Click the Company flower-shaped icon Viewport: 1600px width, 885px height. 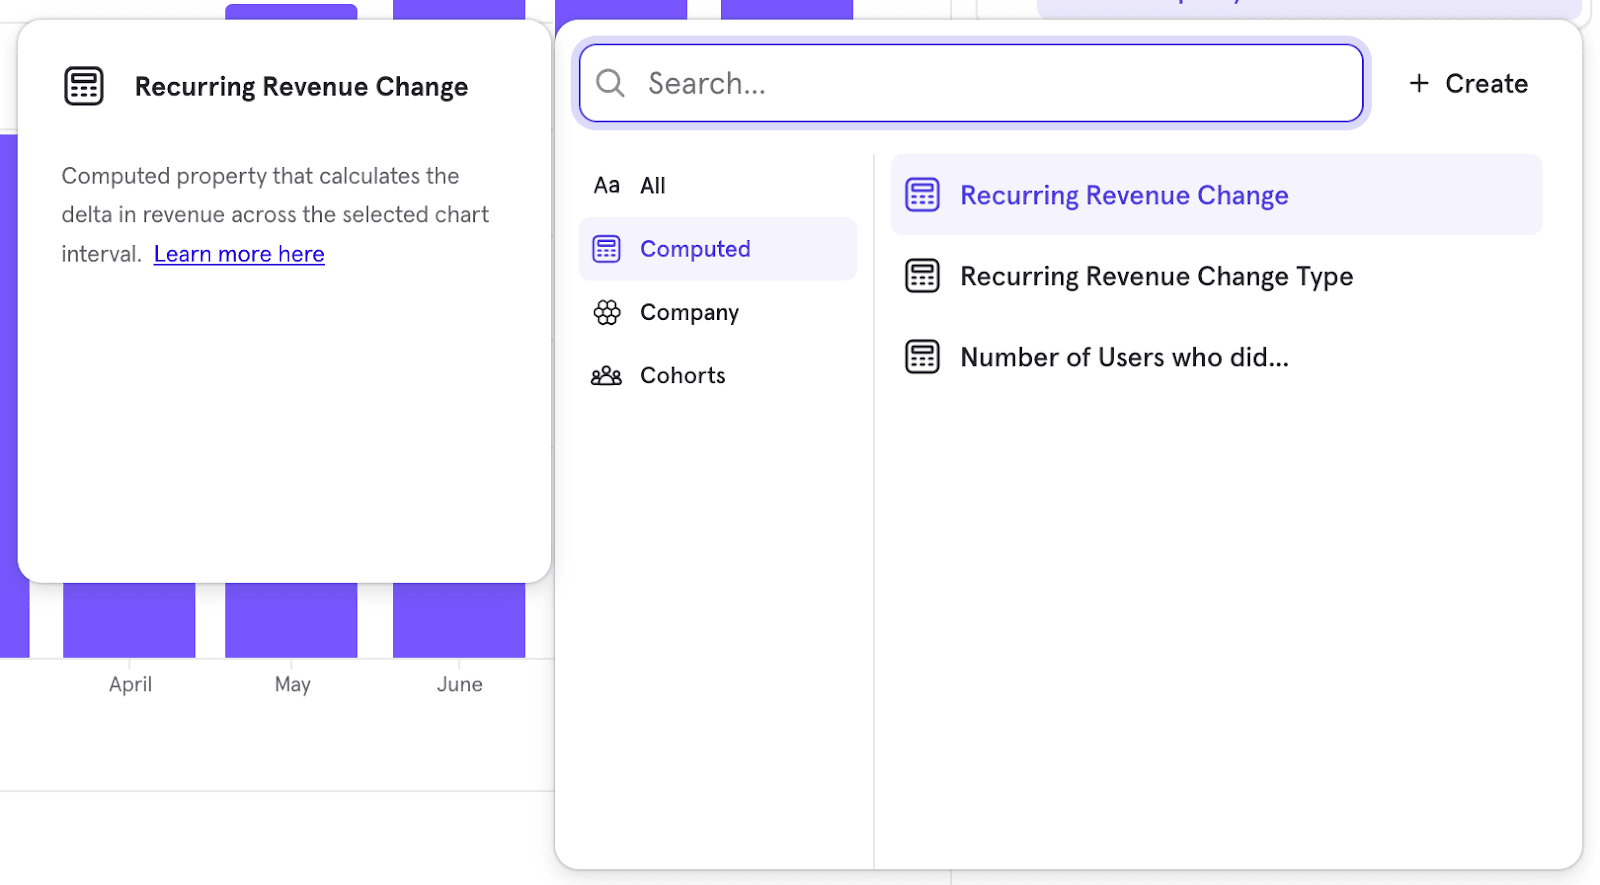tap(606, 313)
